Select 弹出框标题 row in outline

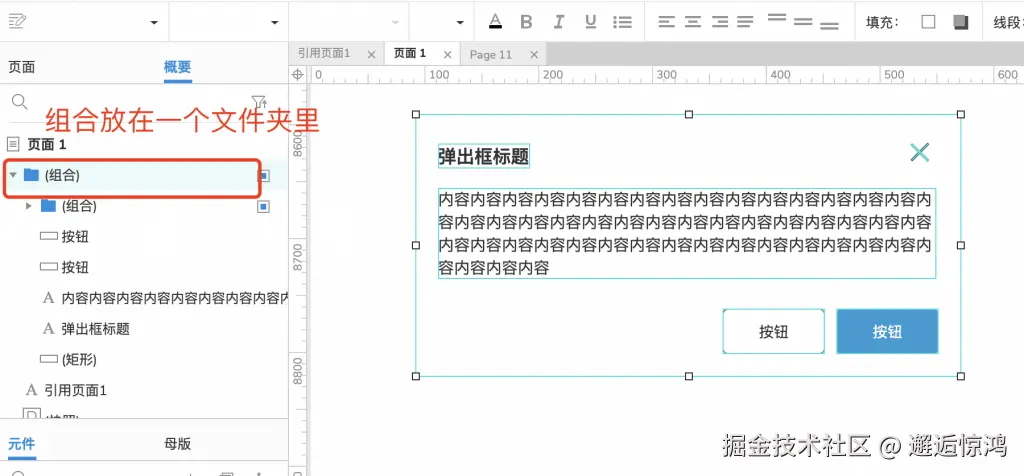coord(144,328)
